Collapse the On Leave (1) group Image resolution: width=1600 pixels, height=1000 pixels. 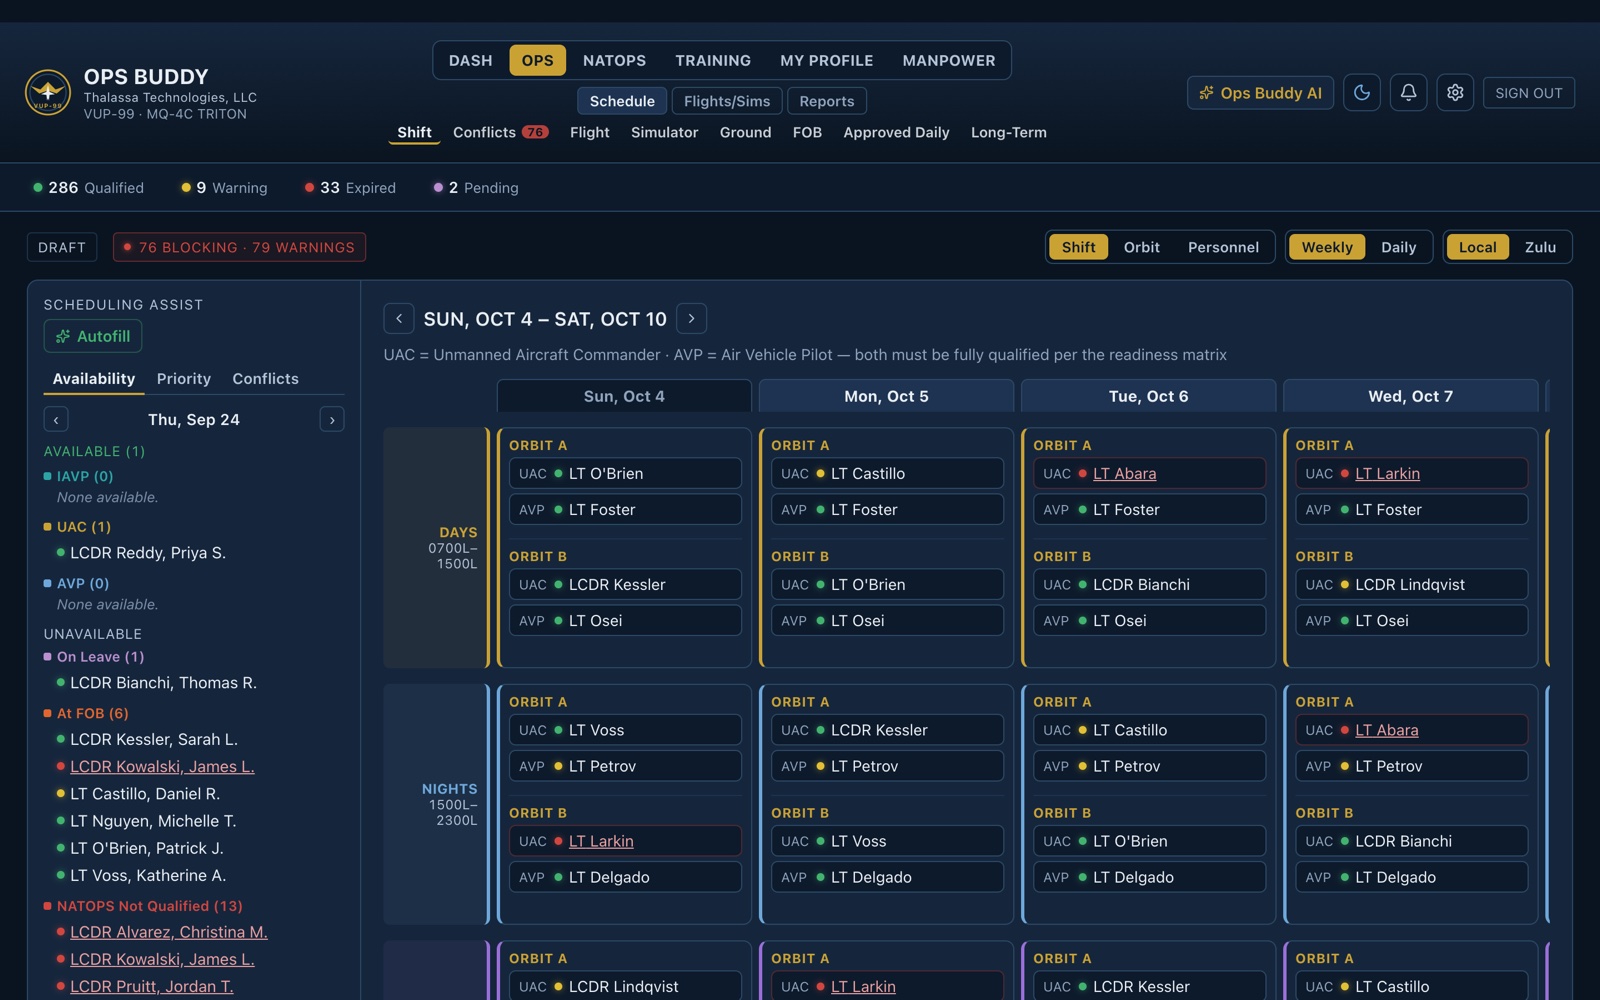click(x=94, y=657)
